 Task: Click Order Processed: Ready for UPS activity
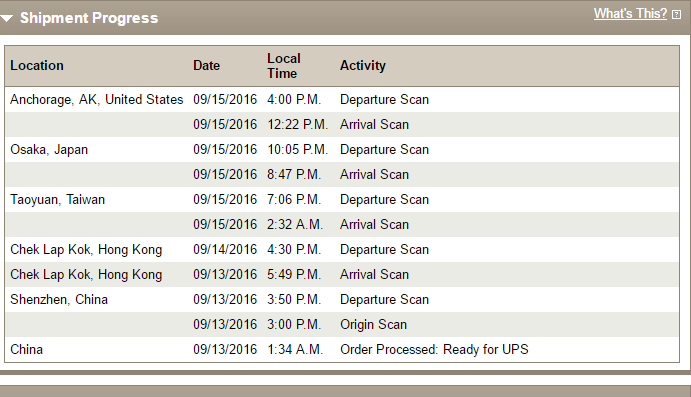(x=434, y=349)
